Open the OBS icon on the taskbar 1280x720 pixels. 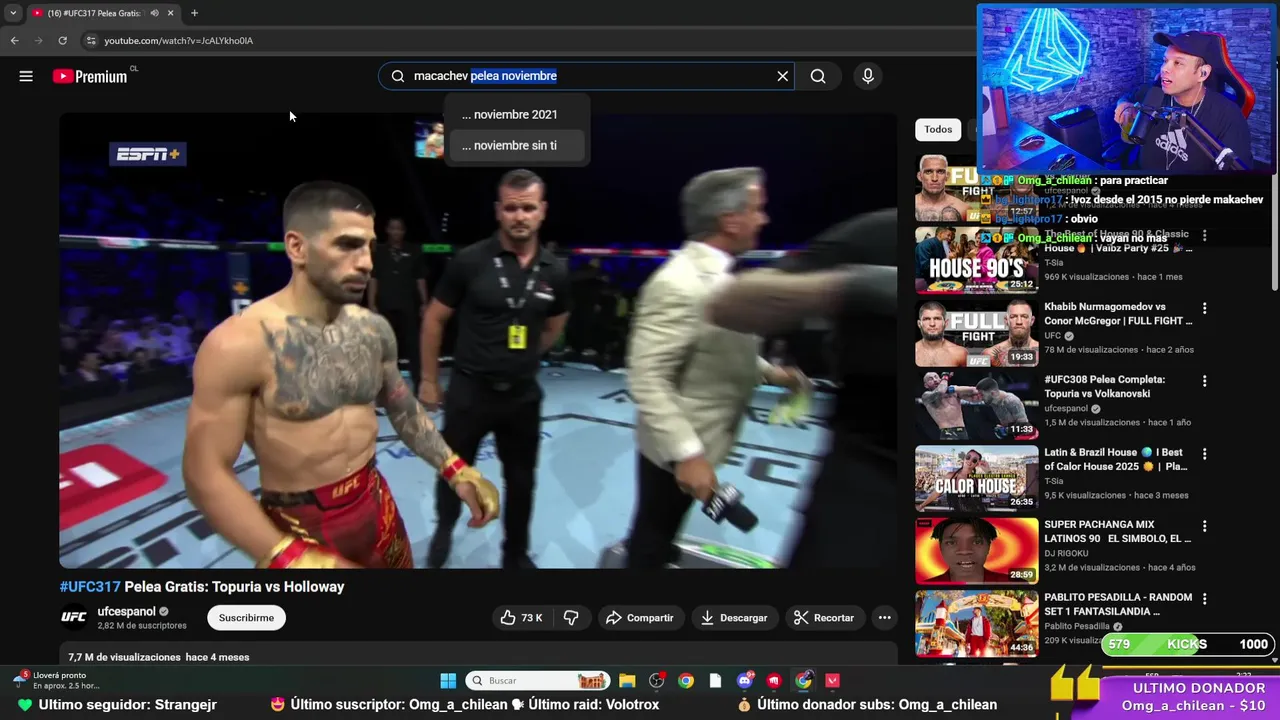[657, 681]
